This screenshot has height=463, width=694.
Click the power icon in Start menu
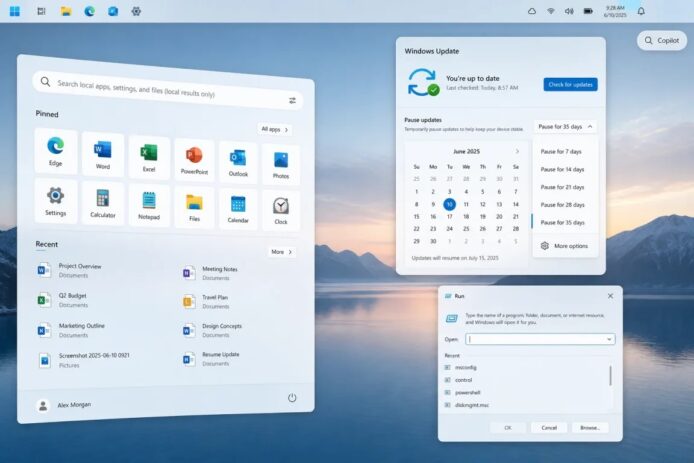(292, 397)
